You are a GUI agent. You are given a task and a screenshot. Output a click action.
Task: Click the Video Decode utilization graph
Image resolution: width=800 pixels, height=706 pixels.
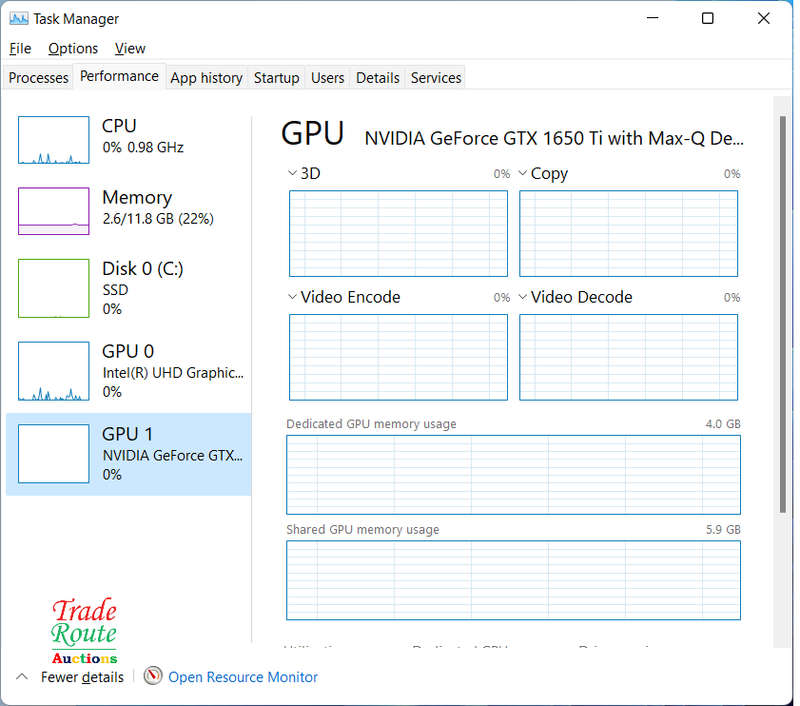coord(629,357)
